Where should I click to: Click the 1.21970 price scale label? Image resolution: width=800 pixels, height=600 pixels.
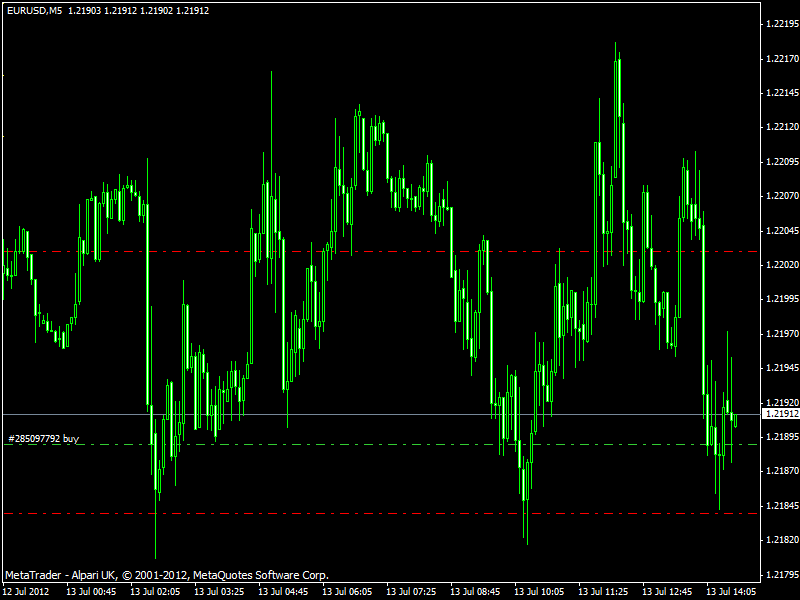tap(783, 334)
